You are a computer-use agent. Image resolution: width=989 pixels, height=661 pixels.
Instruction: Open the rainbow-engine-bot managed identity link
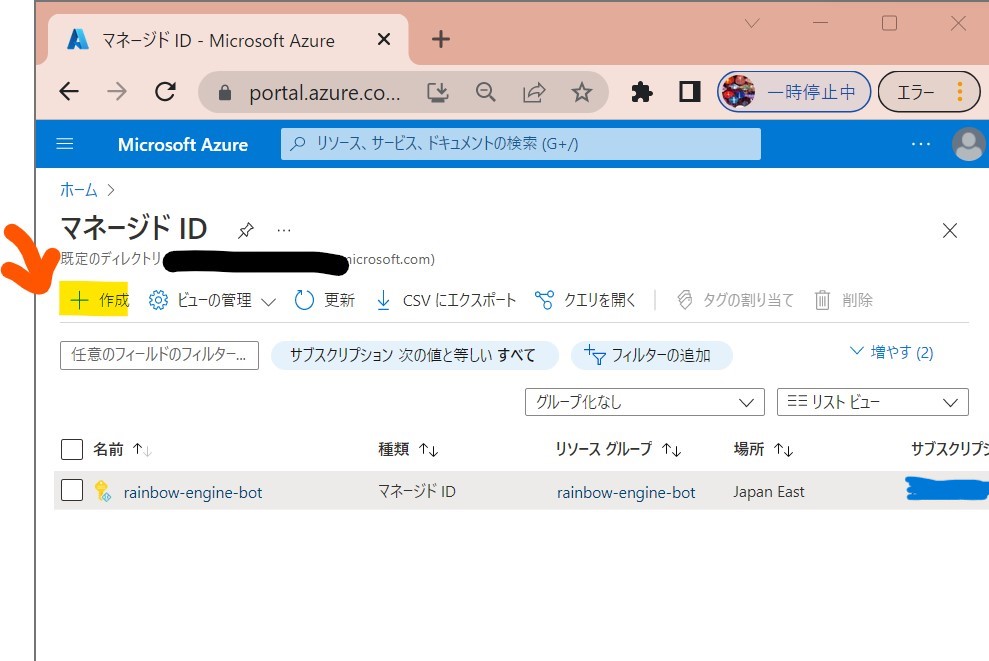click(x=192, y=493)
